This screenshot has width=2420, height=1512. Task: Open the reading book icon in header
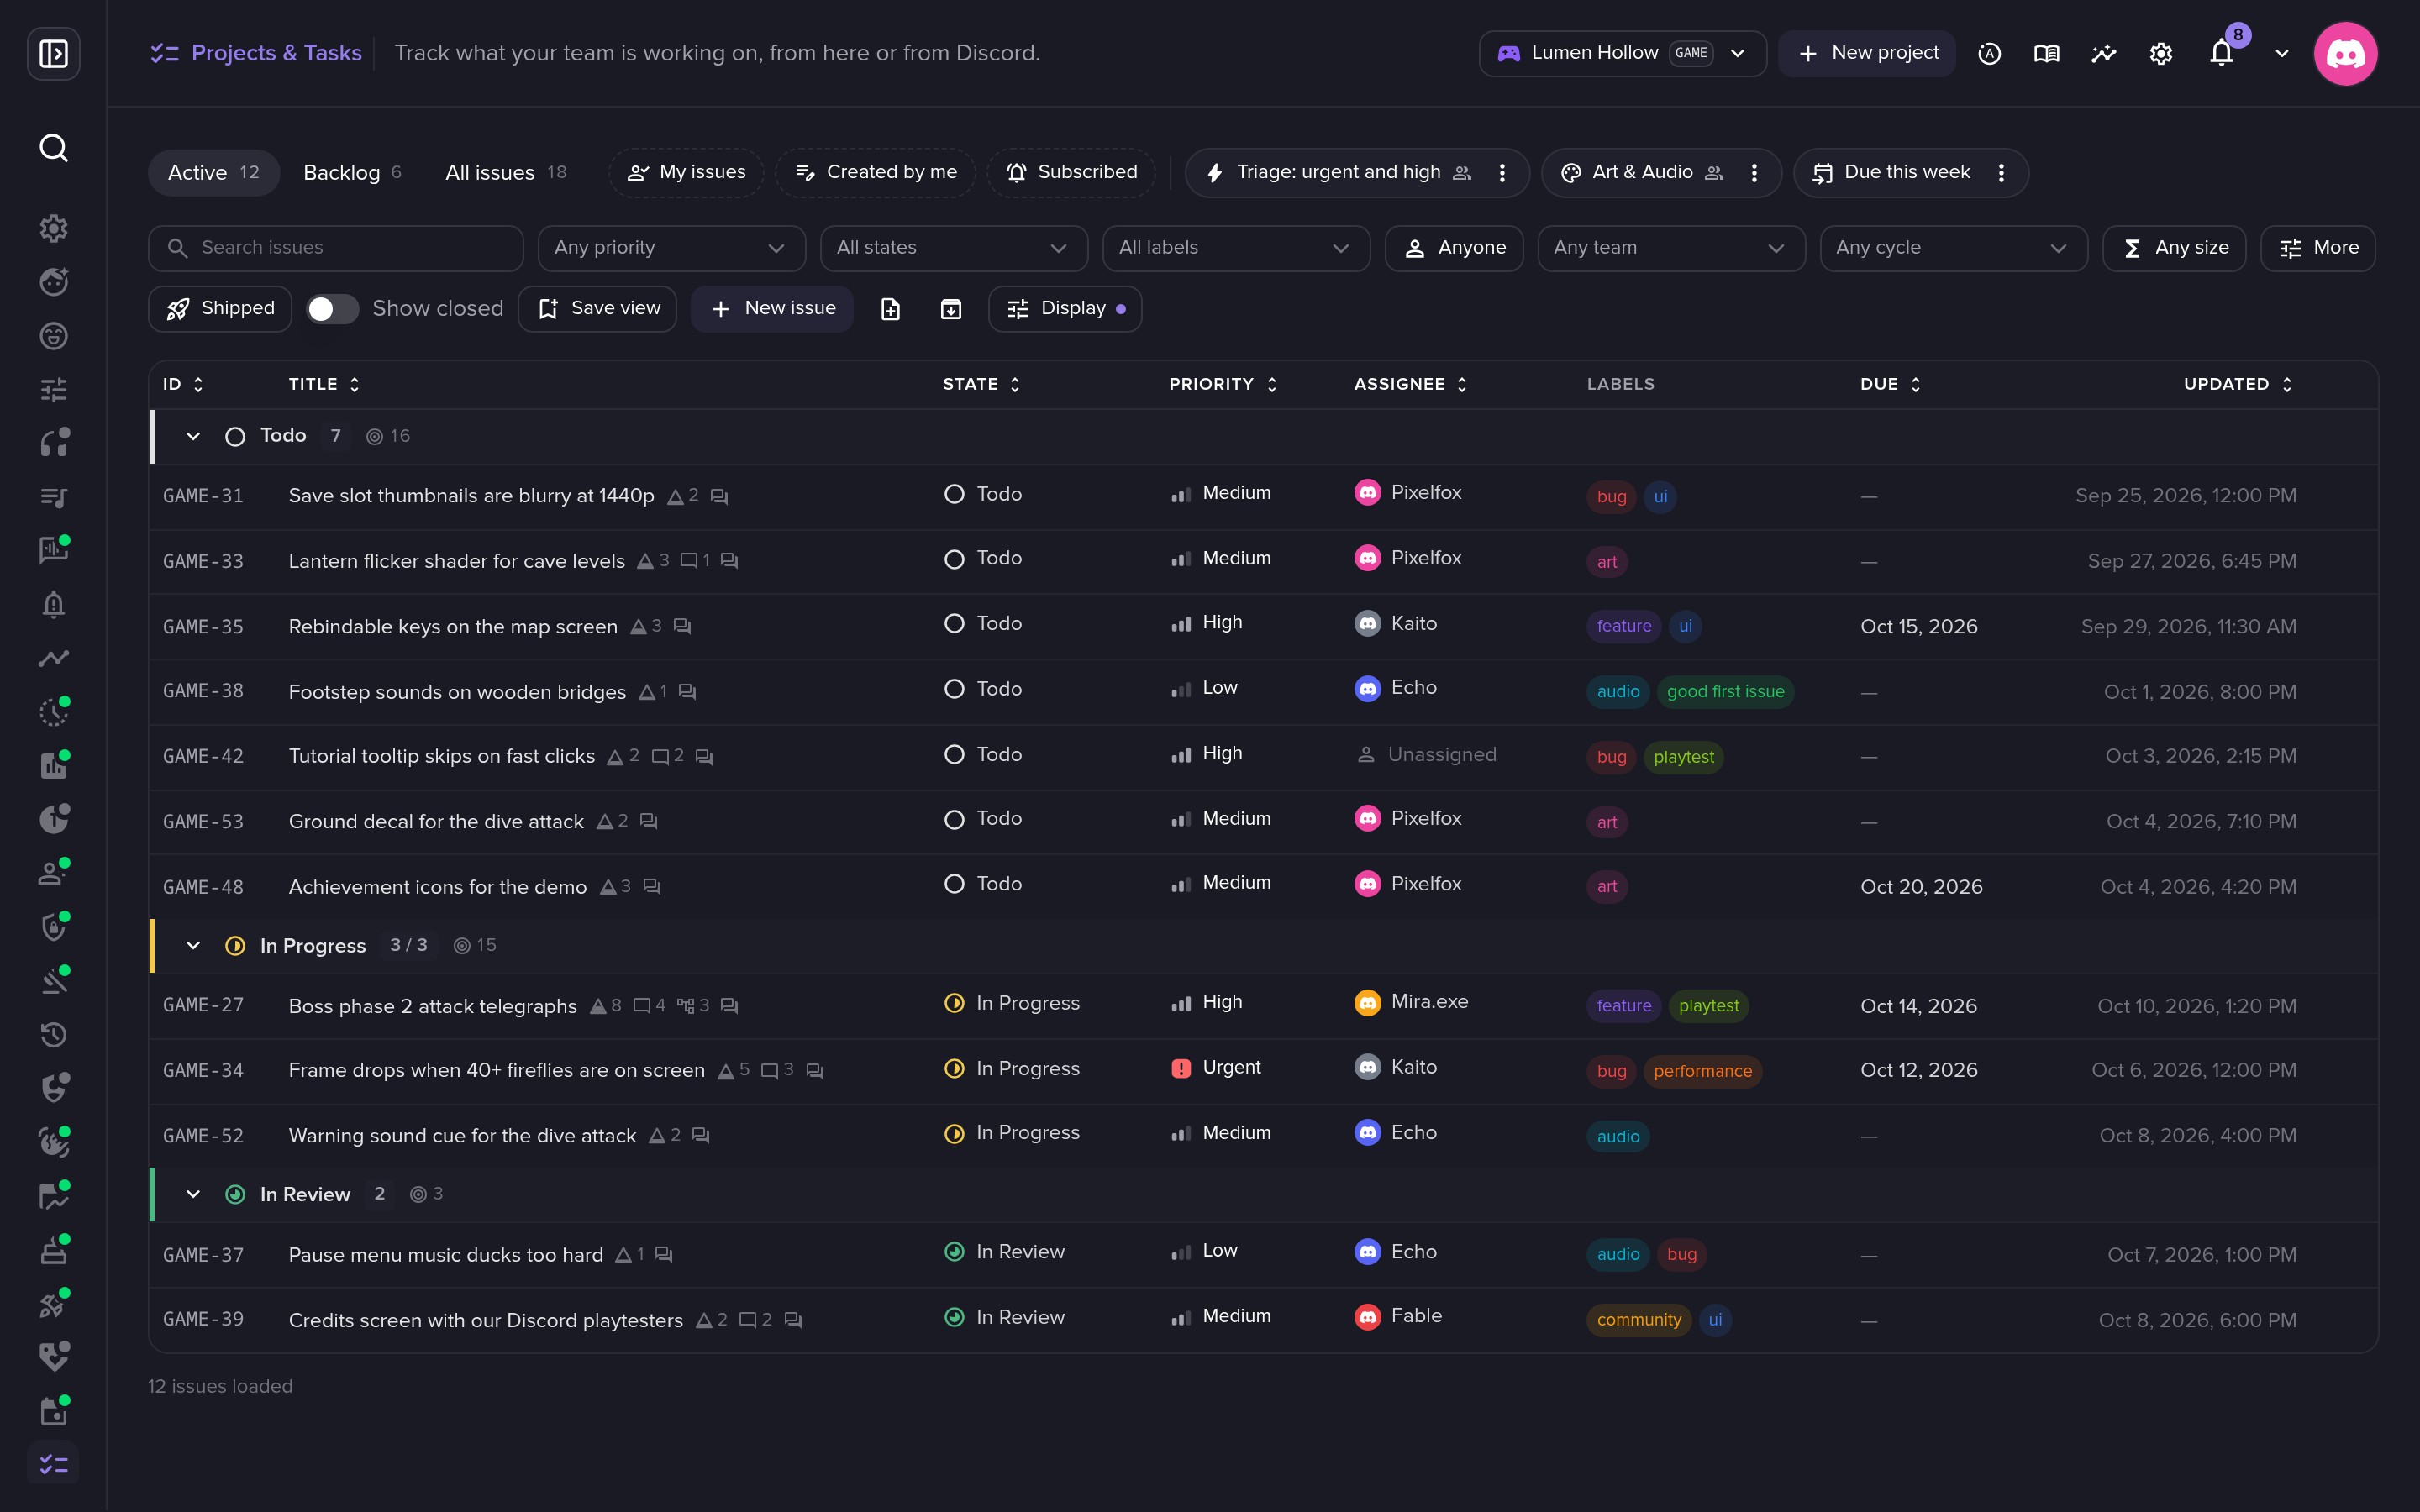coord(2046,53)
